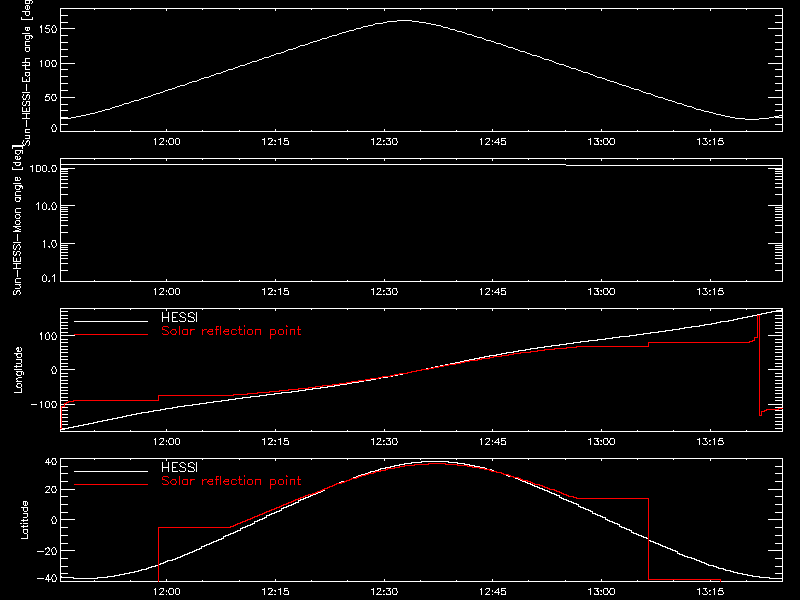Click 12:30 time label under Longitude plot

(384, 441)
